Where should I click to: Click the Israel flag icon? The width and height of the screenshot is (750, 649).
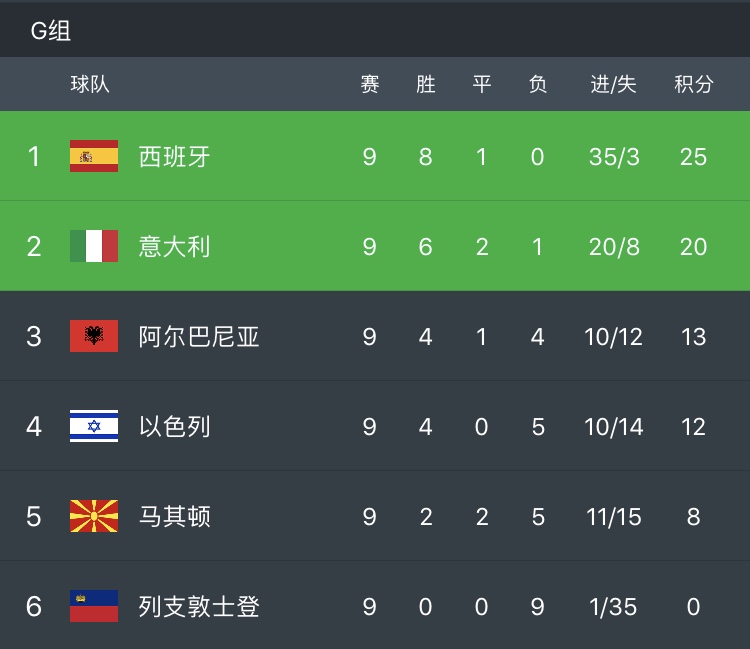[94, 426]
